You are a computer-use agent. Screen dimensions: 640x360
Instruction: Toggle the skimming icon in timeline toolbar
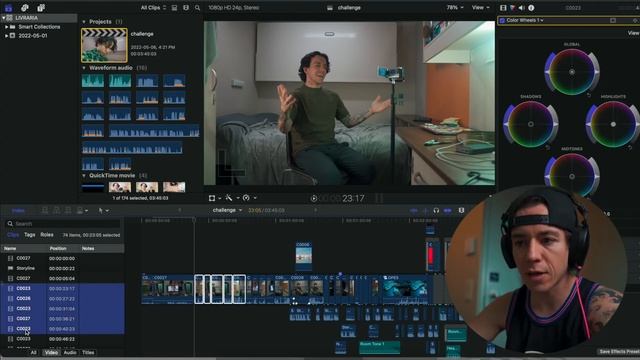pyautogui.click(x=414, y=210)
